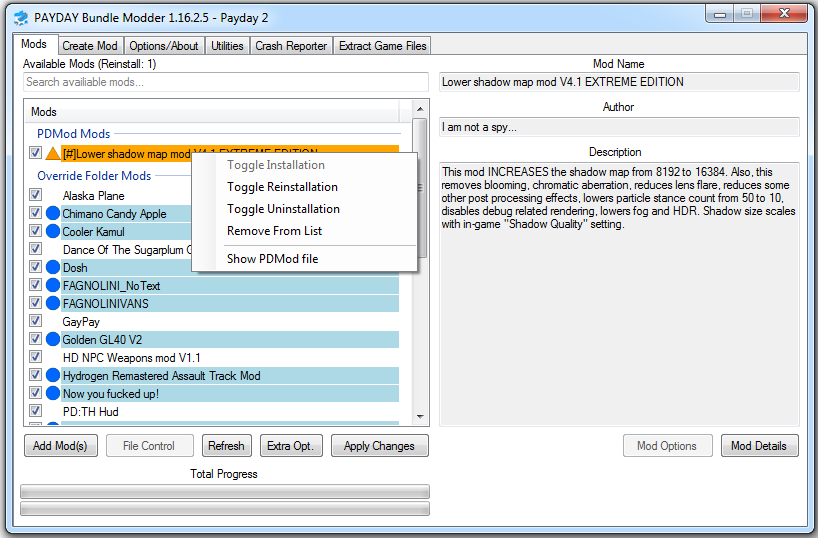
Task: Select Toggle Reinstallation from context menu
Action: coord(305,187)
